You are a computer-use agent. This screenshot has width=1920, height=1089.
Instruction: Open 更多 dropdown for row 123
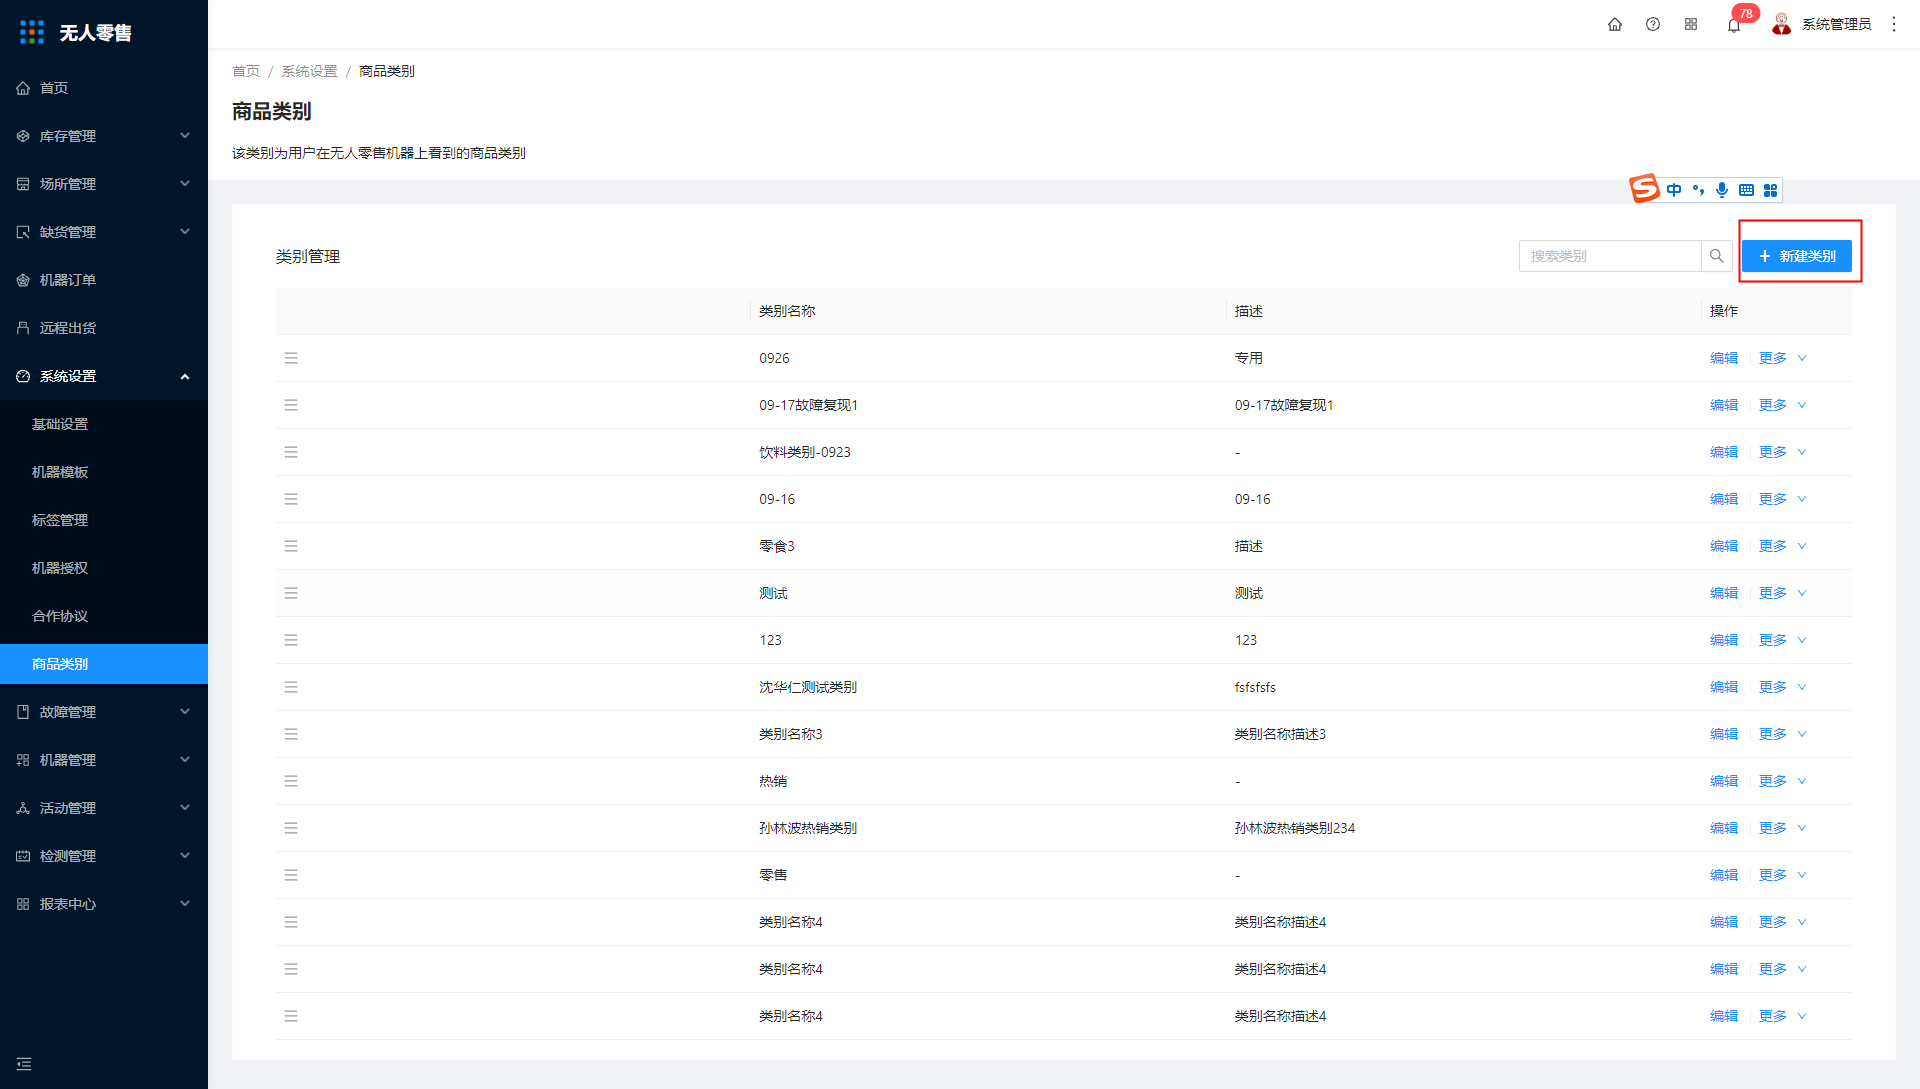pos(1782,640)
